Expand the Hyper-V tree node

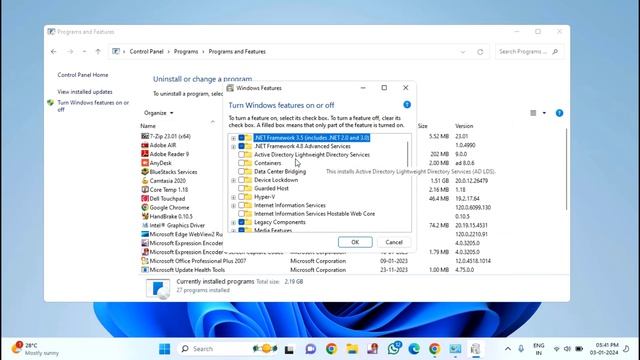click(x=233, y=197)
